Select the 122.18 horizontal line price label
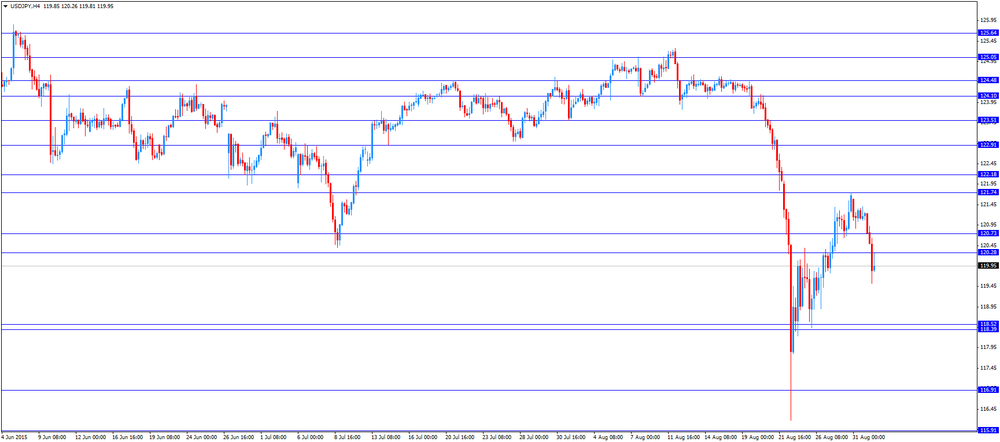Image resolution: width=1000 pixels, height=442 pixels. [987, 175]
